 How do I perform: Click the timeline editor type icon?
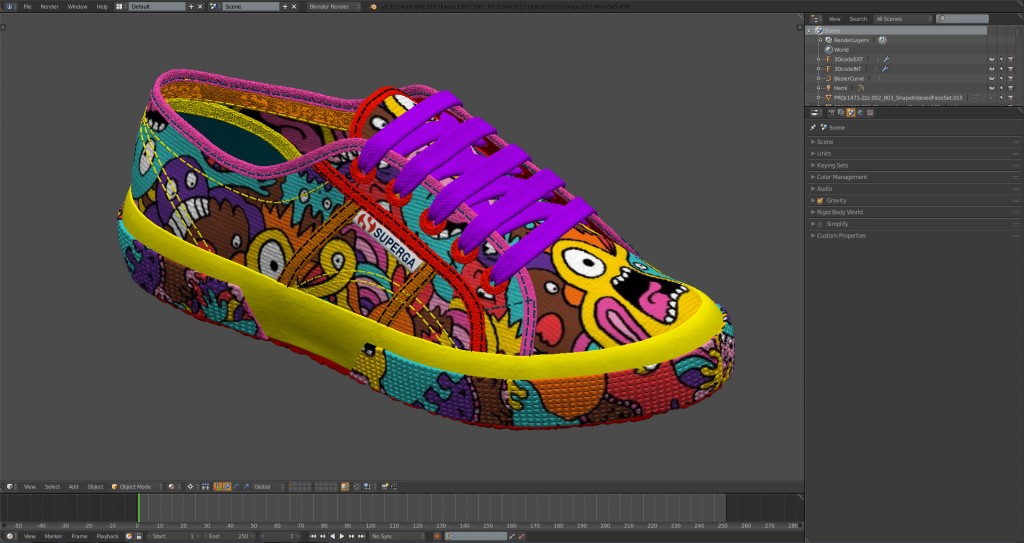click(x=10, y=536)
